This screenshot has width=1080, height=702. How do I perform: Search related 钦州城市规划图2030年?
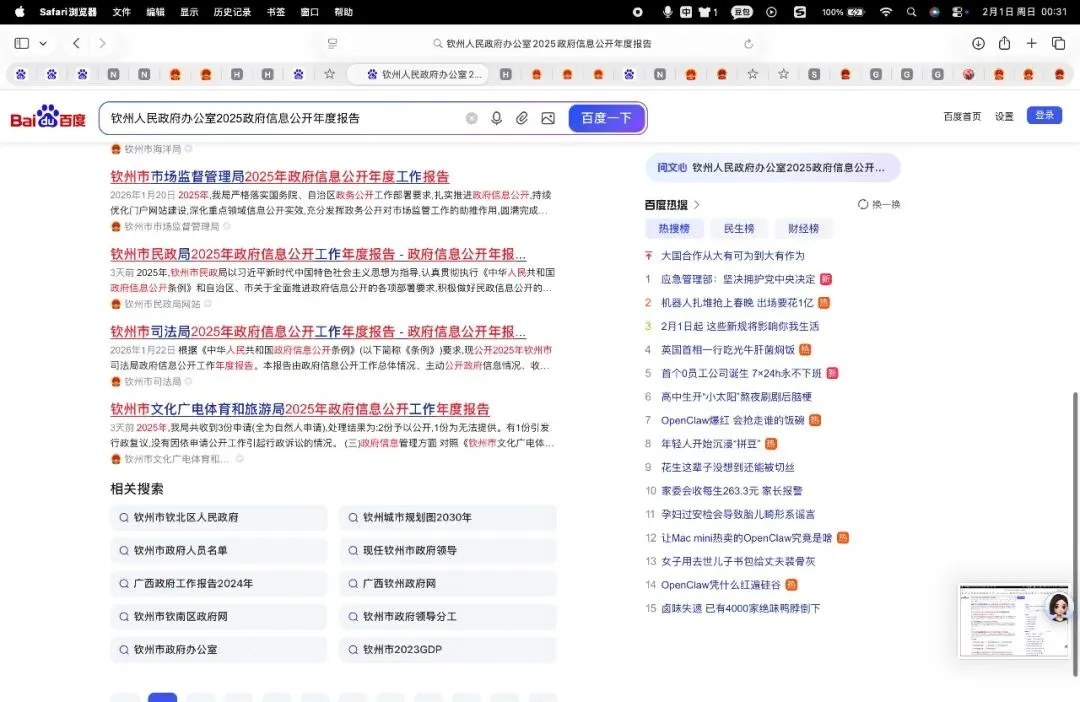coord(448,517)
